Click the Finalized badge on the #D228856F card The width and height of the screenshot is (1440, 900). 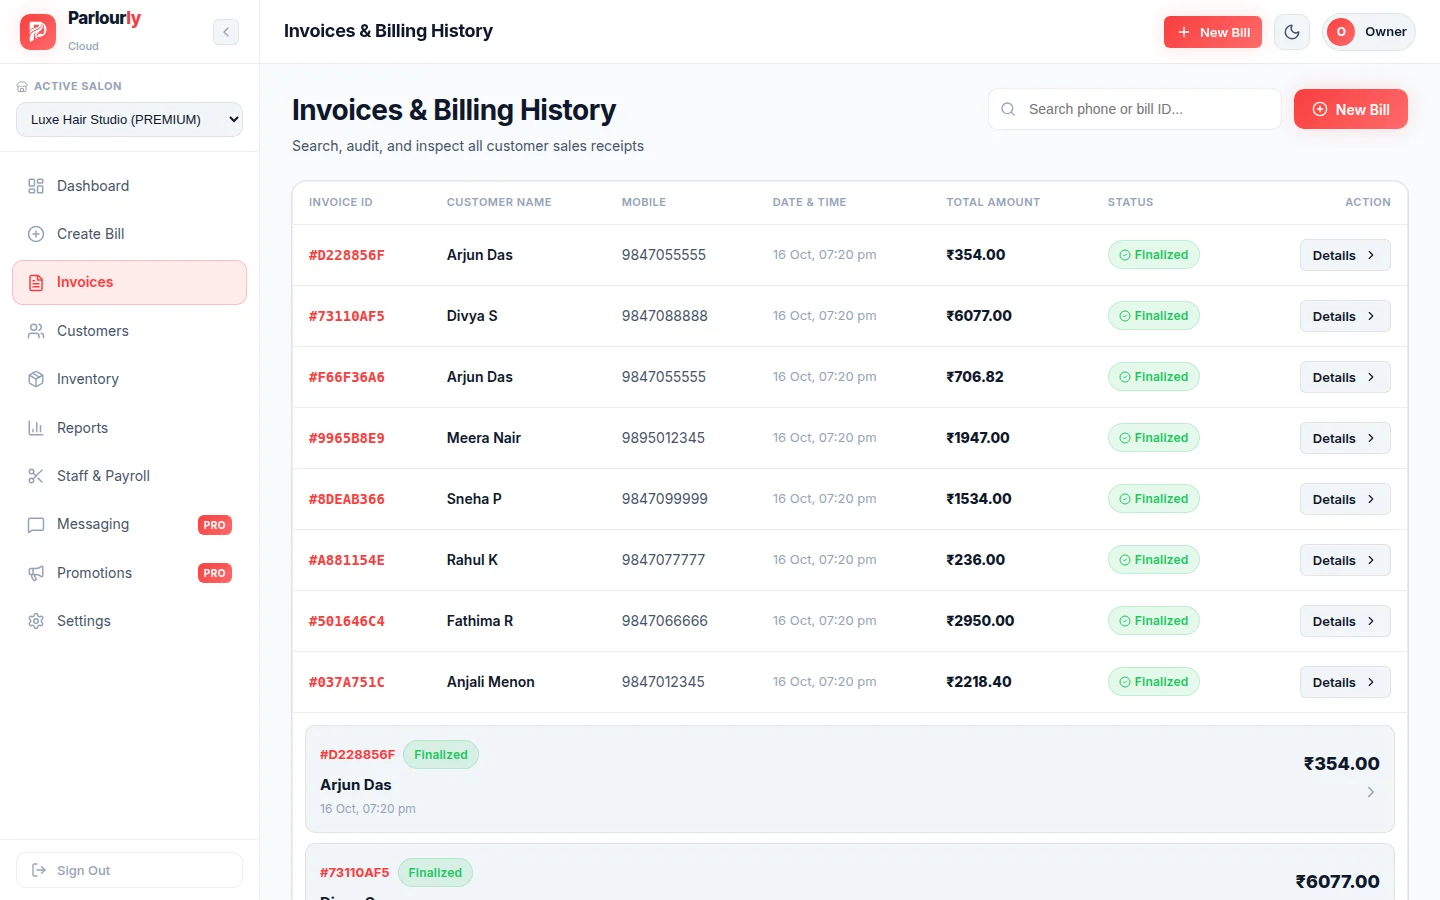click(441, 755)
